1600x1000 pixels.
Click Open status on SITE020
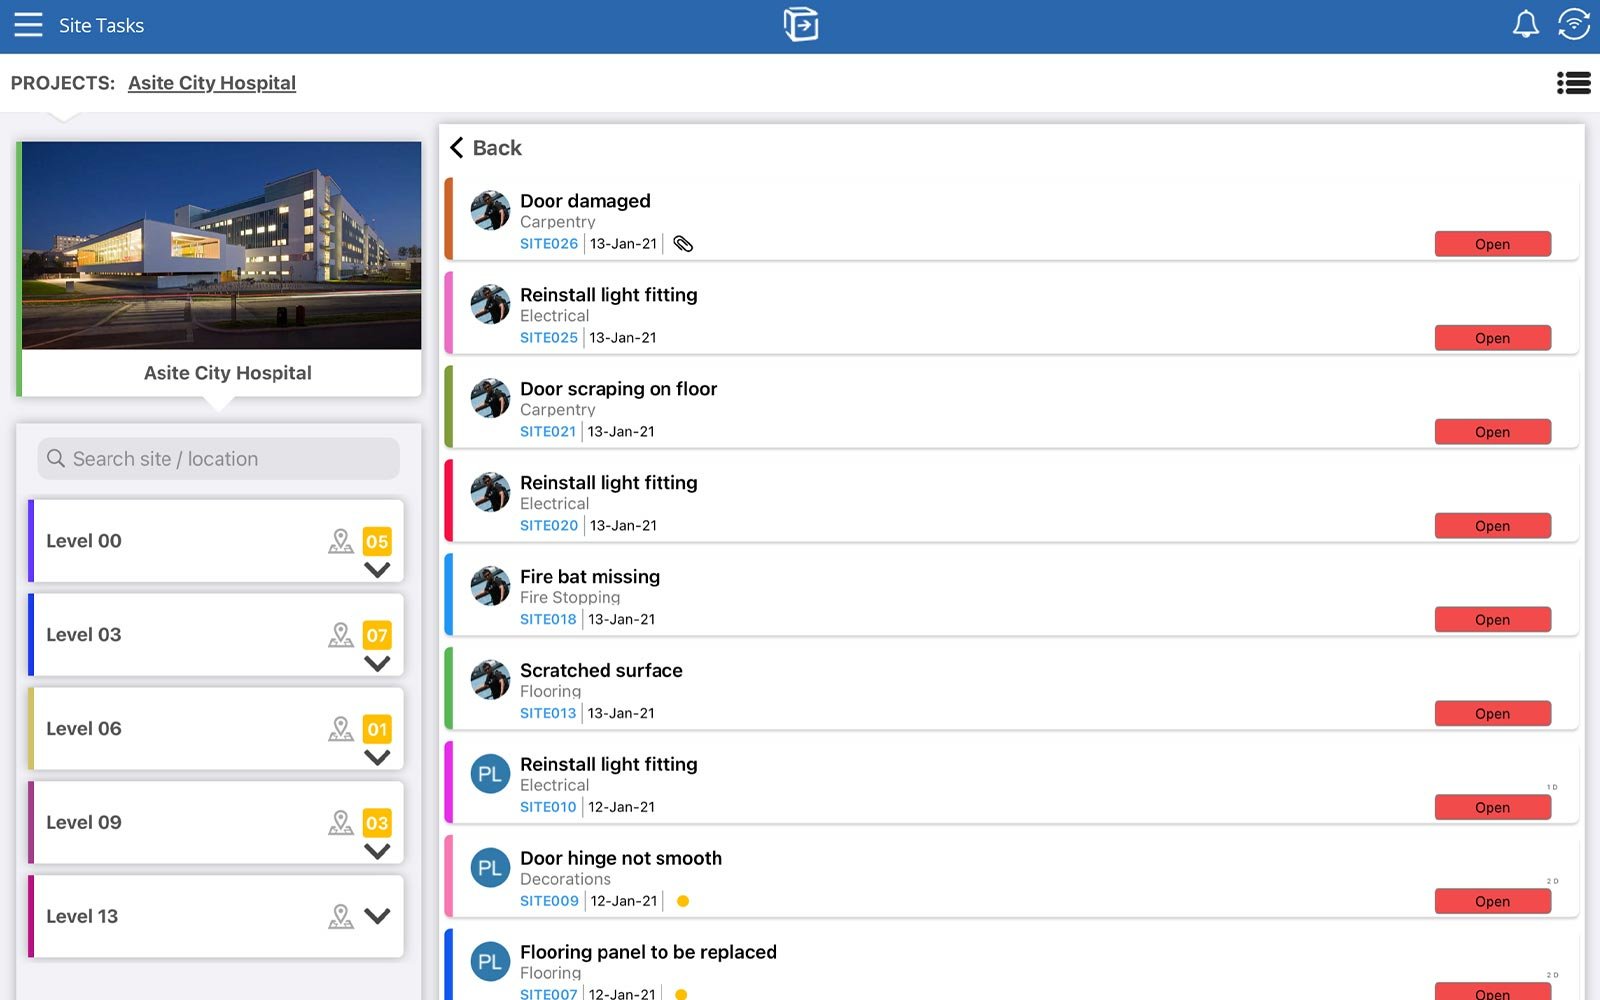(1493, 526)
